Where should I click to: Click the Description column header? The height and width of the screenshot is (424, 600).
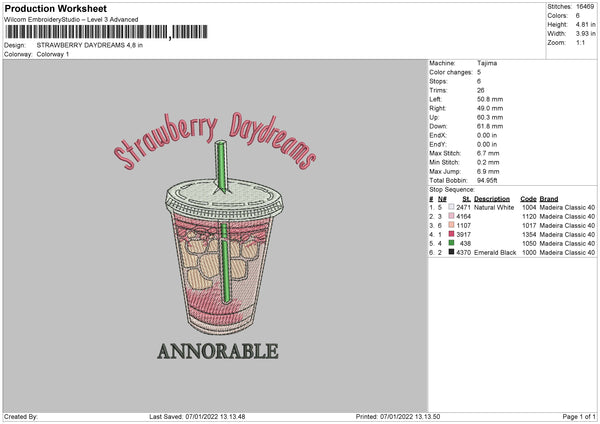pos(492,199)
